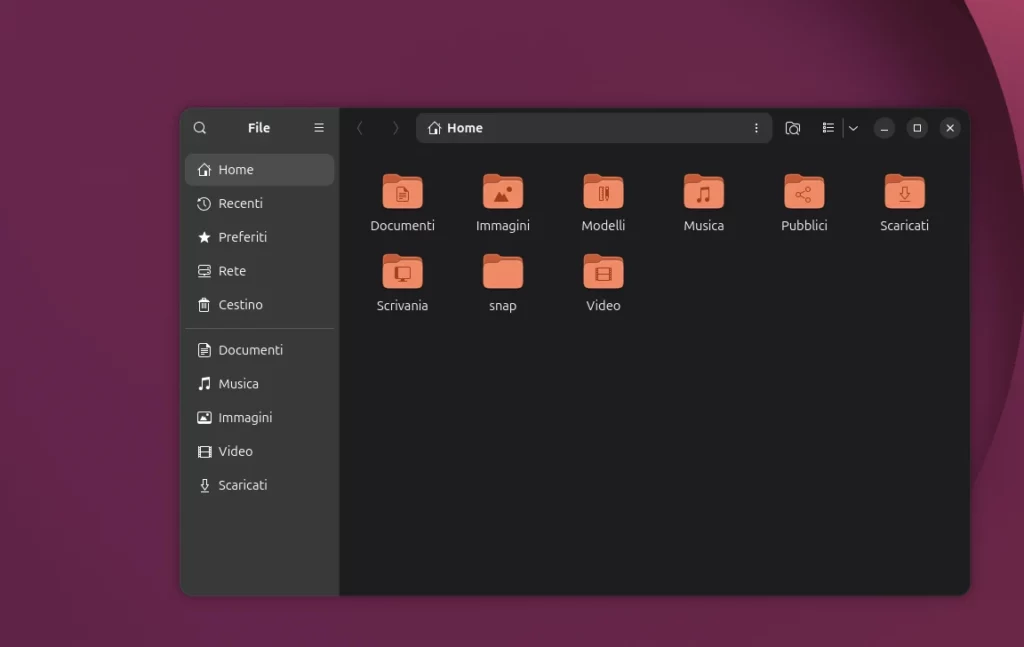Open the Cestino trash
Image resolution: width=1024 pixels, height=647 pixels.
(239, 305)
